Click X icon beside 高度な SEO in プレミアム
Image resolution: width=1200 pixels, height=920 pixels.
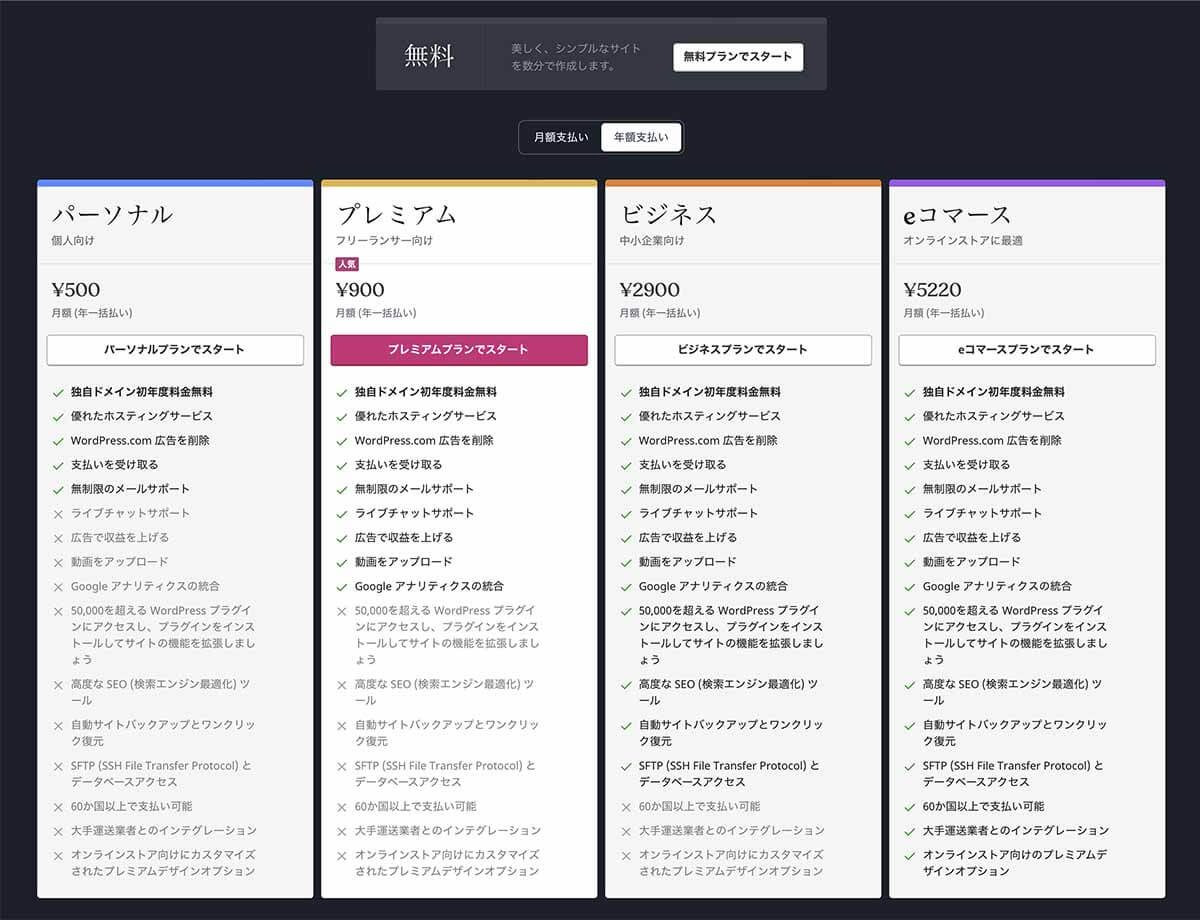pyautogui.click(x=342, y=685)
